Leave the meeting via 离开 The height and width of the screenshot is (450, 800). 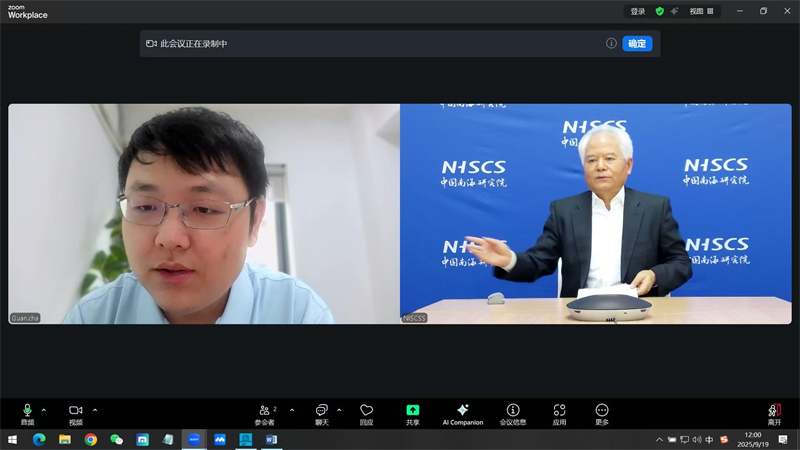774,412
